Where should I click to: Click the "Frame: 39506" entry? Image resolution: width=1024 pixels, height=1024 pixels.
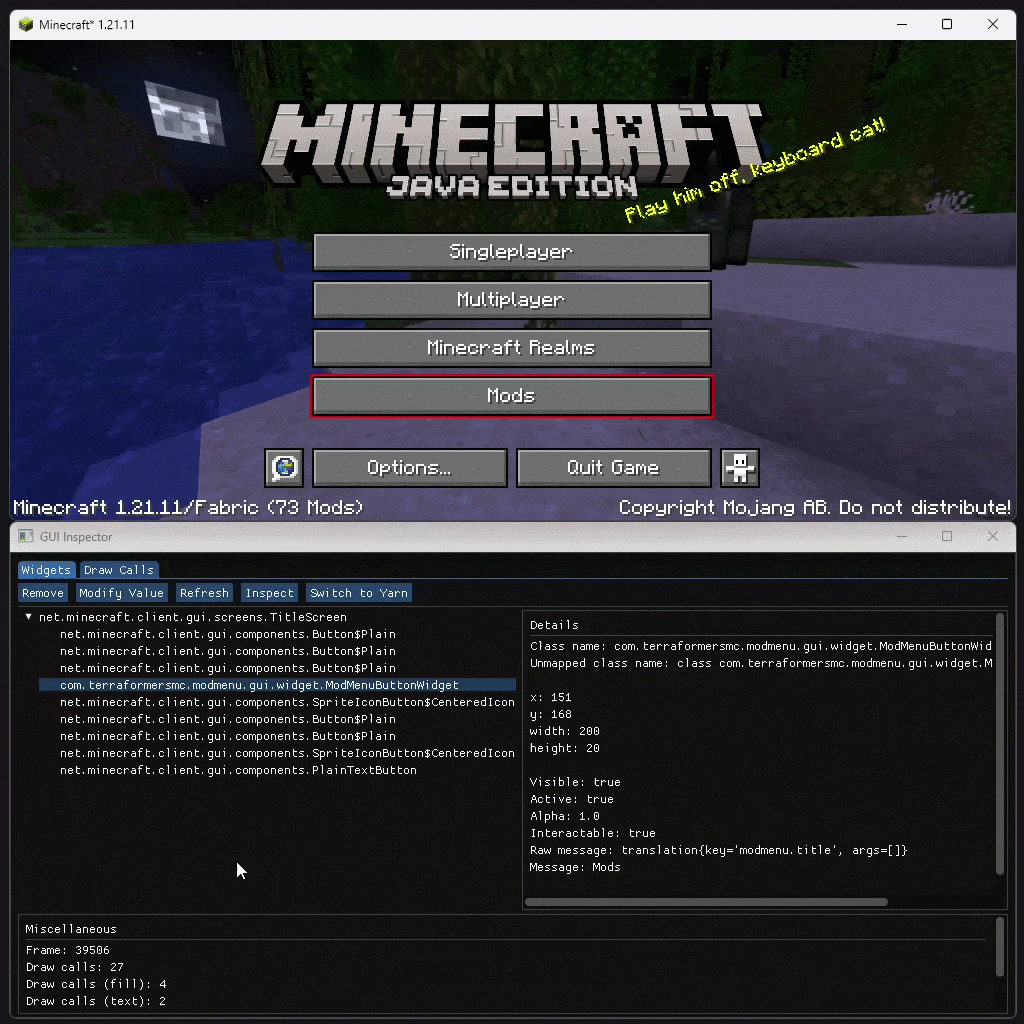(x=68, y=950)
